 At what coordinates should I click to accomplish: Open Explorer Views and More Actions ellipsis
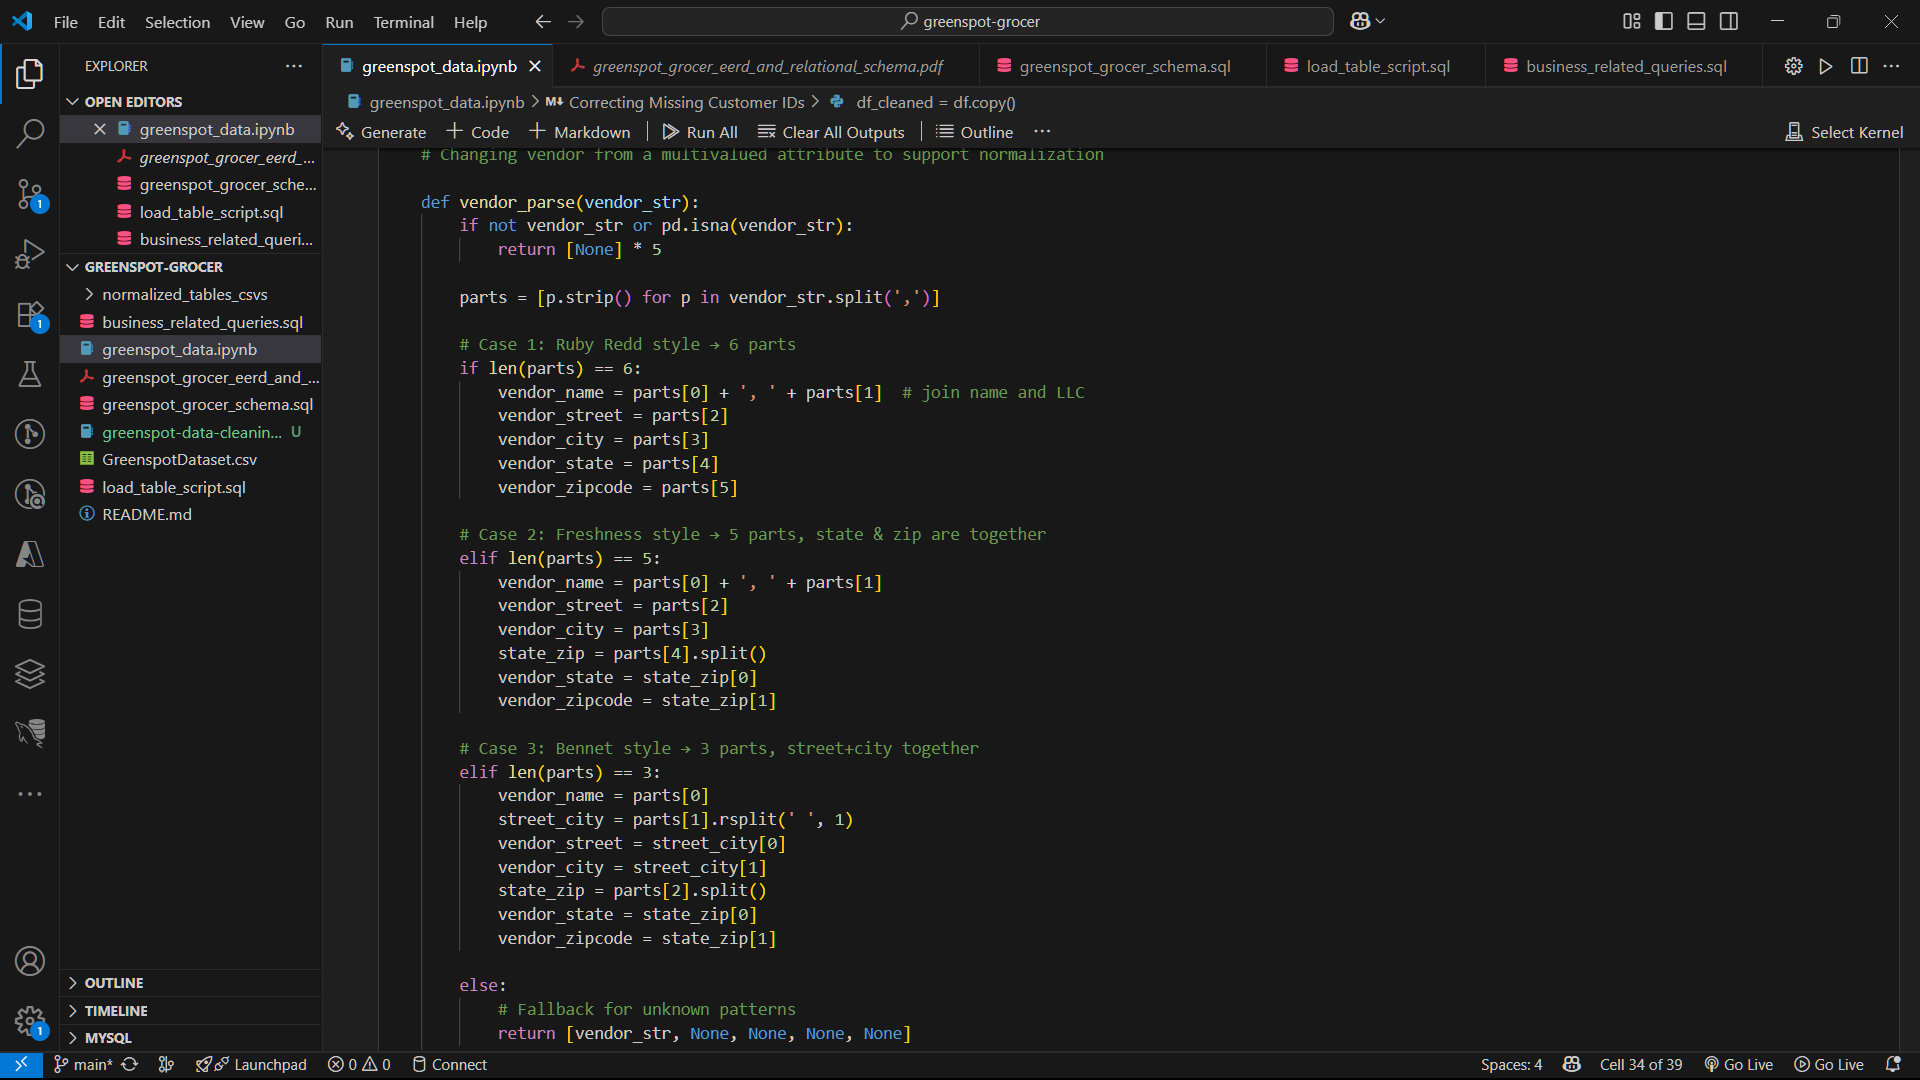coord(294,66)
